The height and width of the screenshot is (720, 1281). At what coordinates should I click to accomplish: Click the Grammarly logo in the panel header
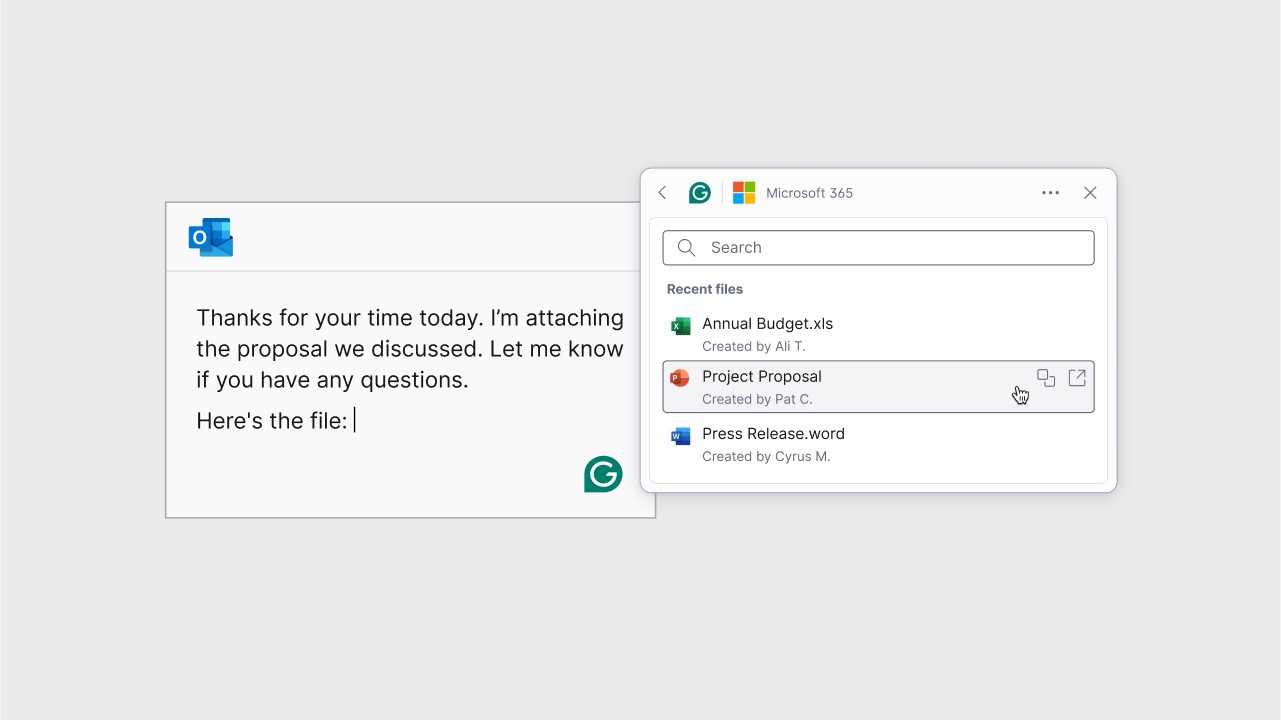tap(699, 192)
